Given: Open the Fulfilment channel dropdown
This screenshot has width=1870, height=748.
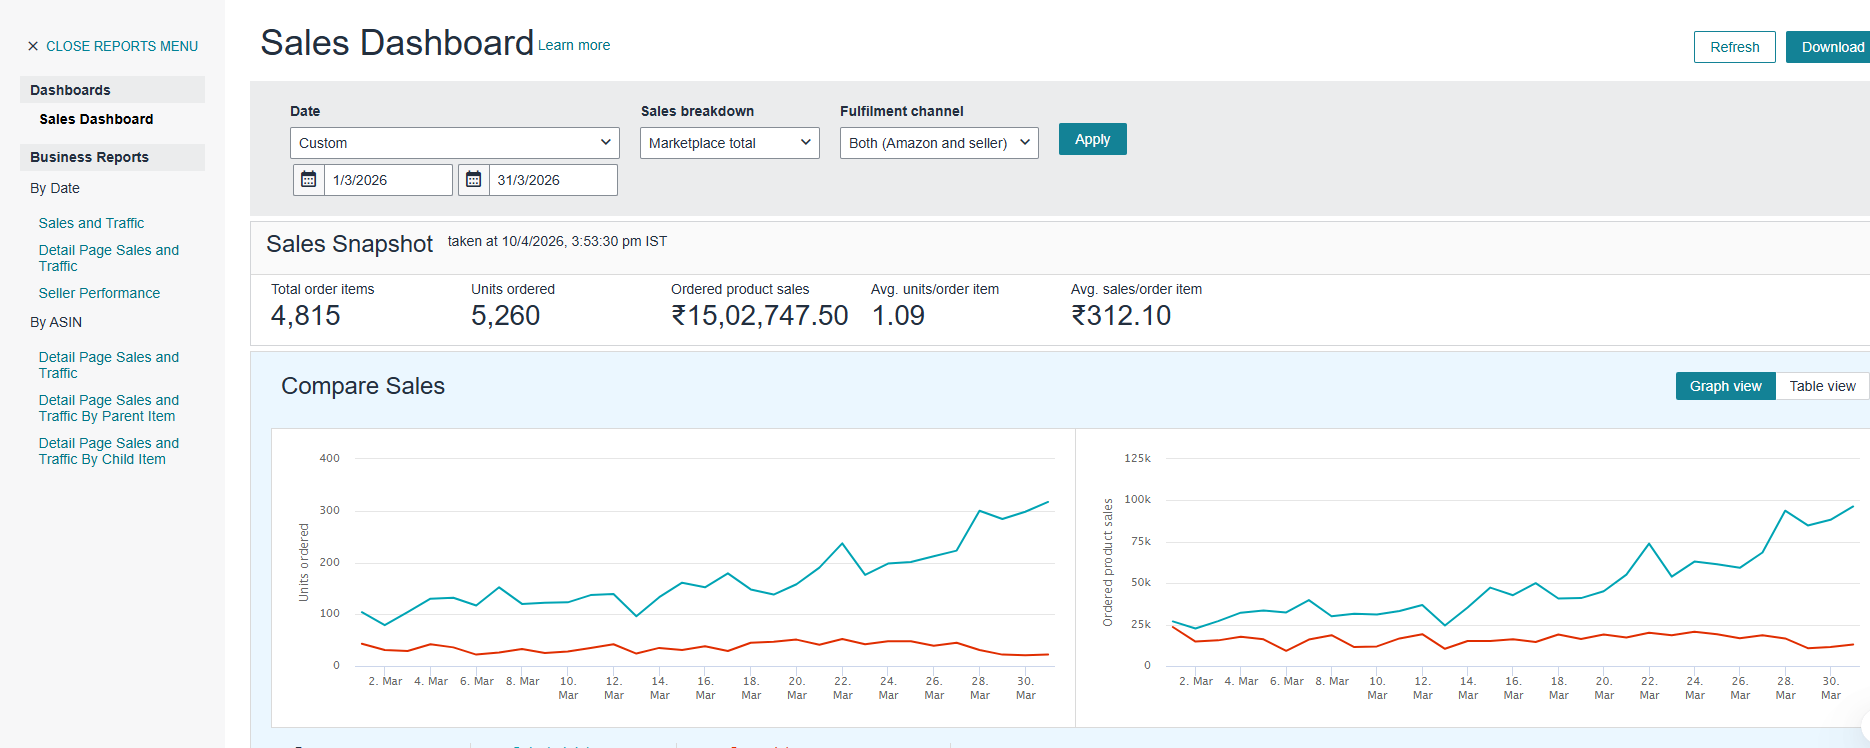Looking at the screenshot, I should (938, 143).
